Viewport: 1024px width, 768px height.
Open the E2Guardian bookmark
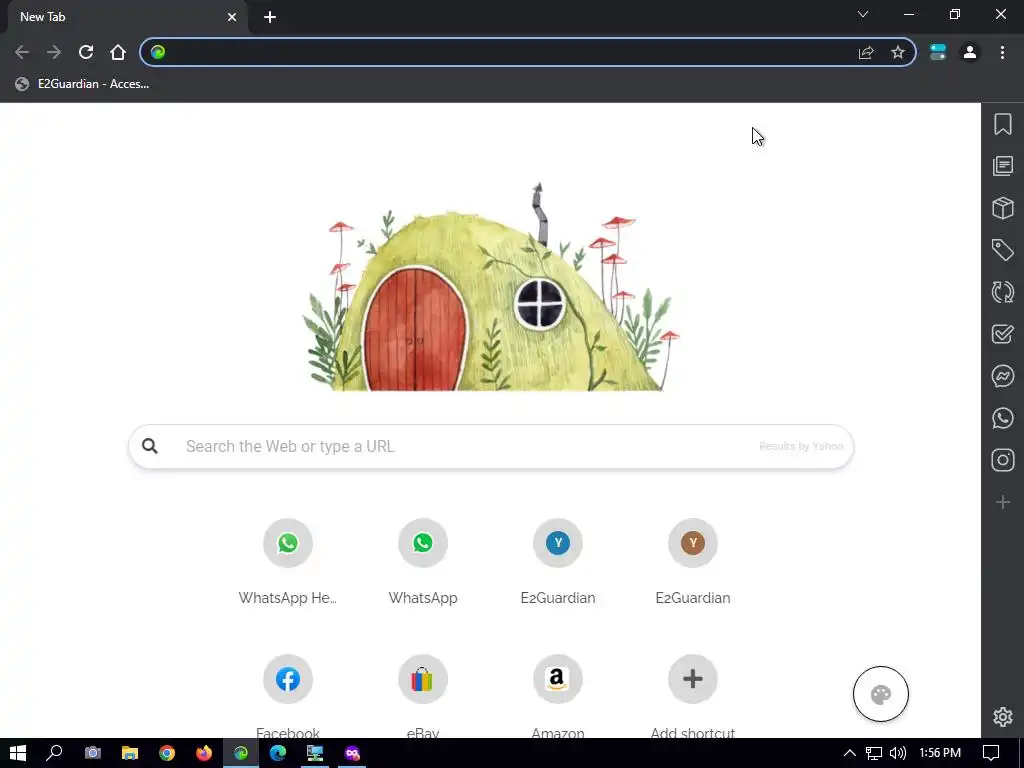(x=82, y=84)
